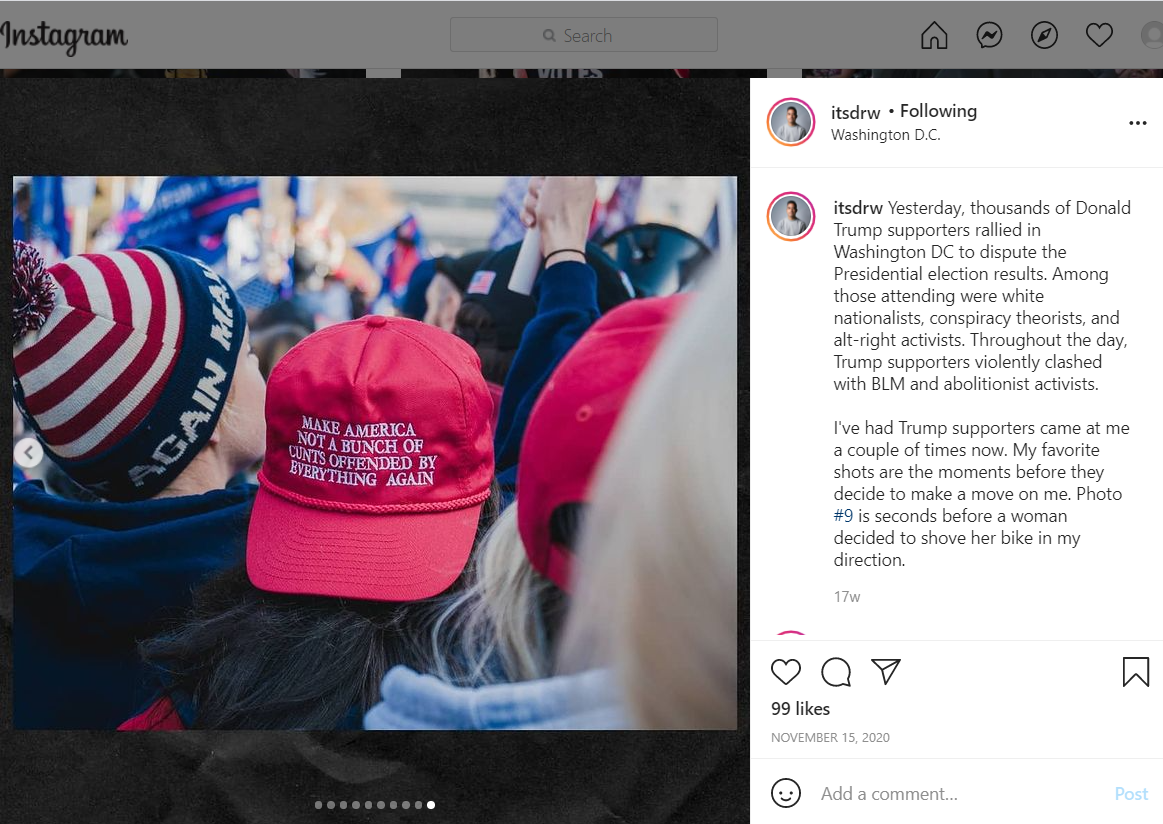
Task: Click the comment speech bubble icon
Action: coord(836,672)
